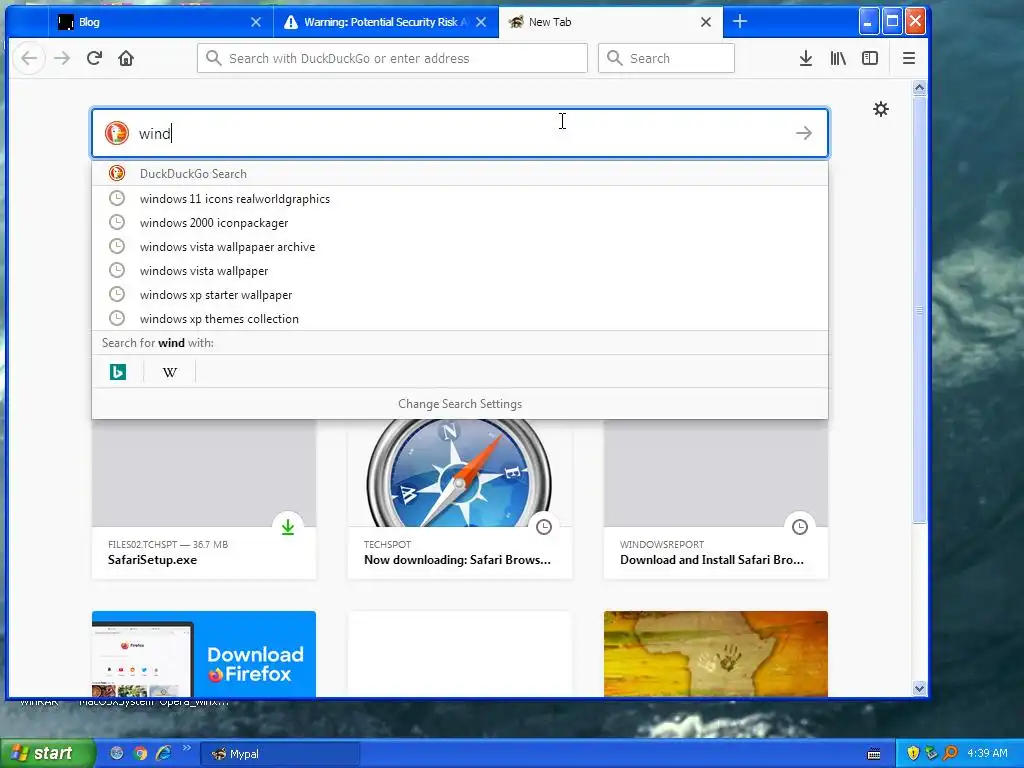Select the New Tab tab
The image size is (1024, 768).
[x=611, y=22]
